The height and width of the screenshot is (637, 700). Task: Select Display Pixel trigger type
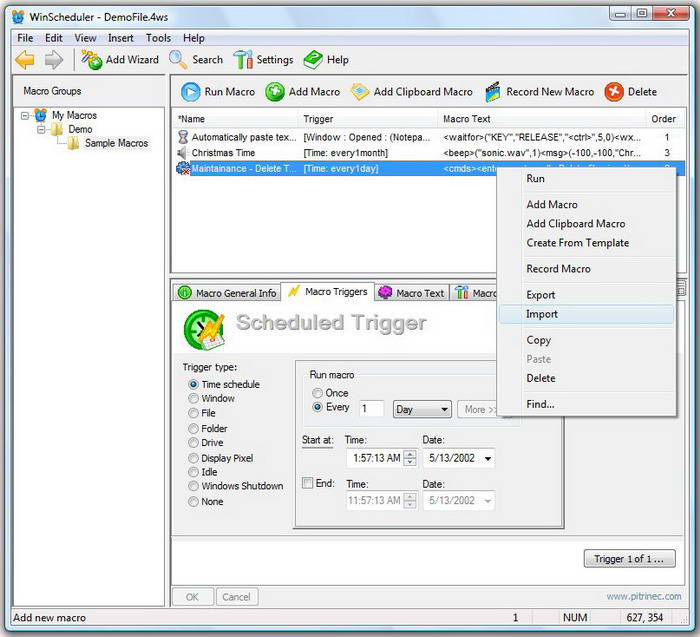[193, 458]
